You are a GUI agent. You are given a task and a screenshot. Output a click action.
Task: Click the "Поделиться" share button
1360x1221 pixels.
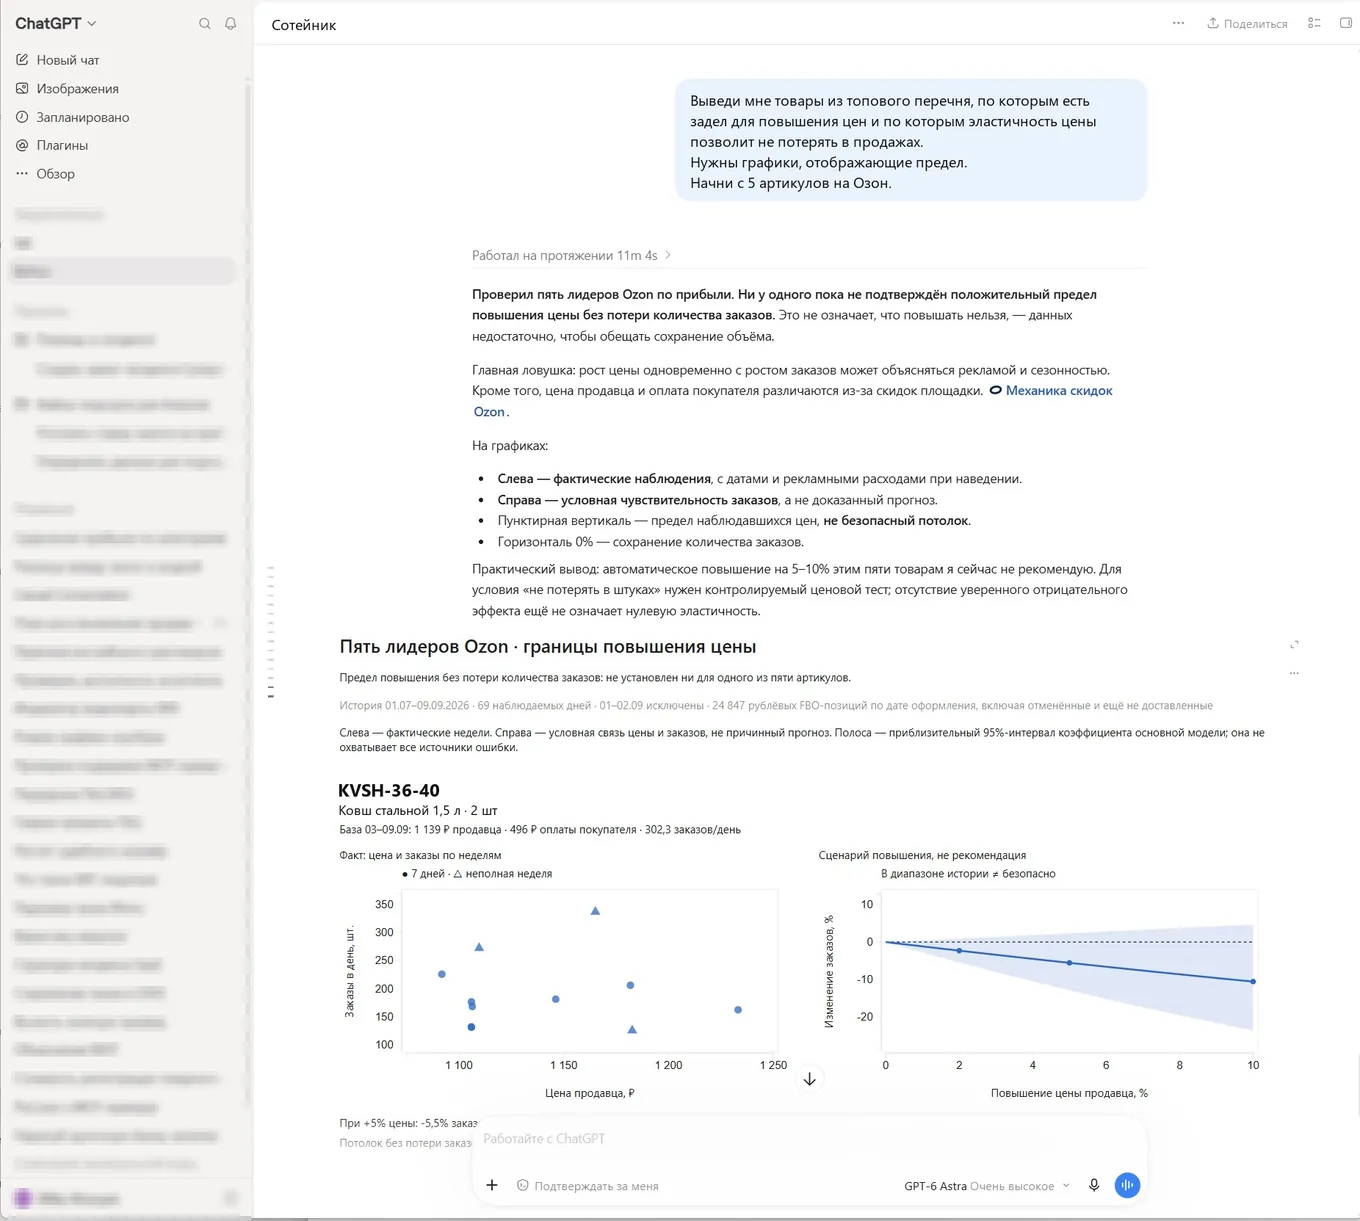[x=1247, y=23]
